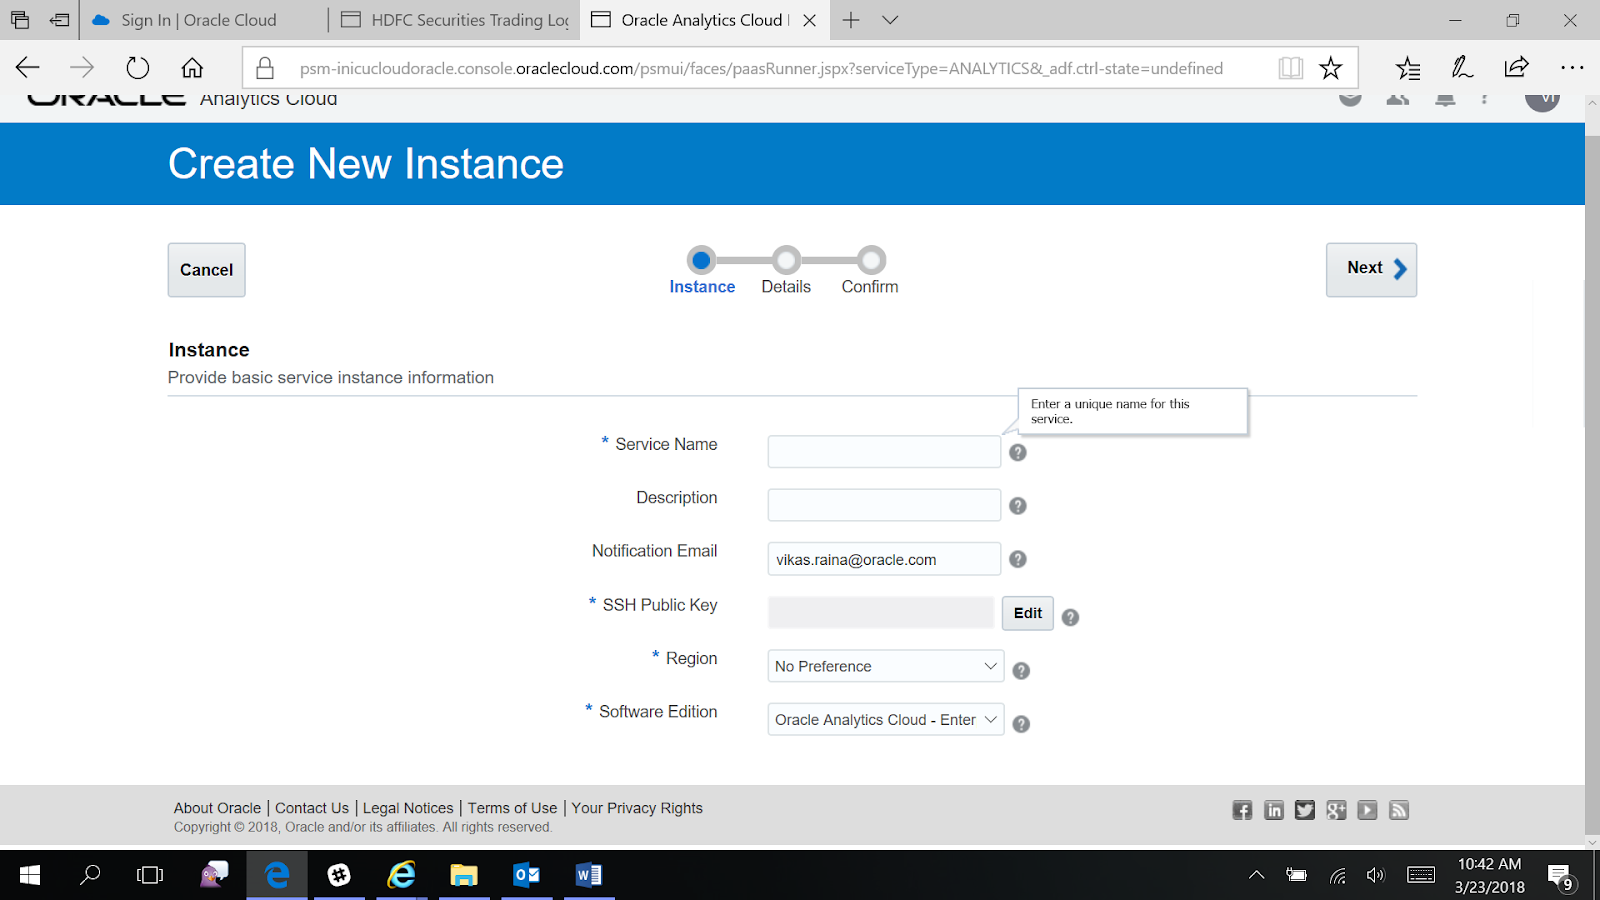Image resolution: width=1600 pixels, height=900 pixels.
Task: Go to the browser home page
Action: coord(192,68)
